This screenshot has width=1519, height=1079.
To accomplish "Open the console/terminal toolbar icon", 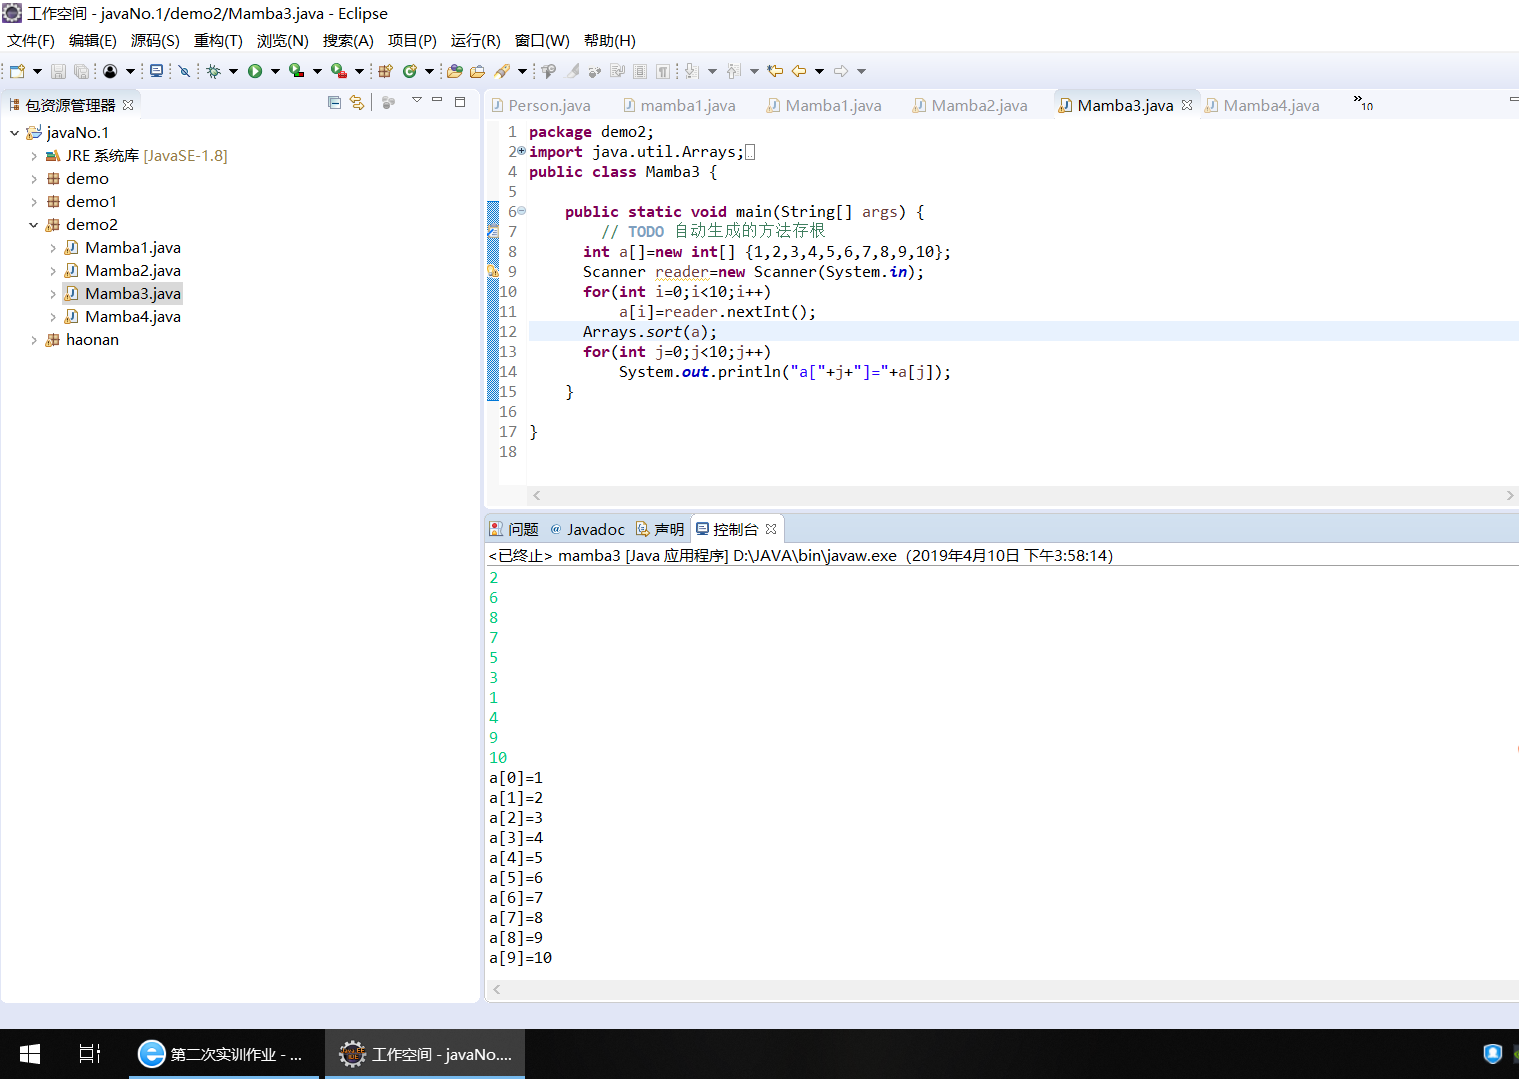I will point(156,71).
